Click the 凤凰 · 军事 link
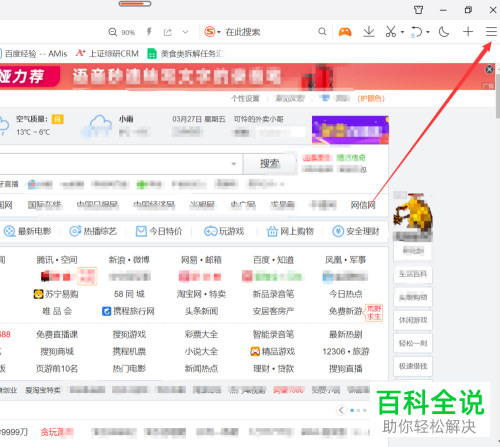 pyautogui.click(x=346, y=260)
